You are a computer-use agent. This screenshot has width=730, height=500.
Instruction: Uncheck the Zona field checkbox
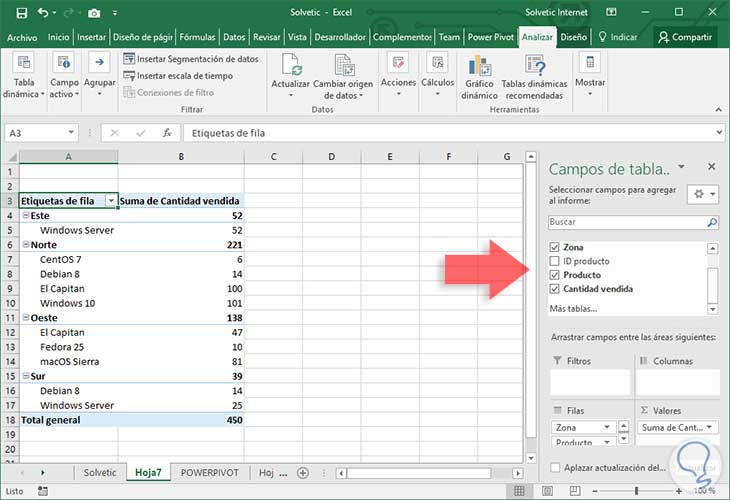pos(555,247)
